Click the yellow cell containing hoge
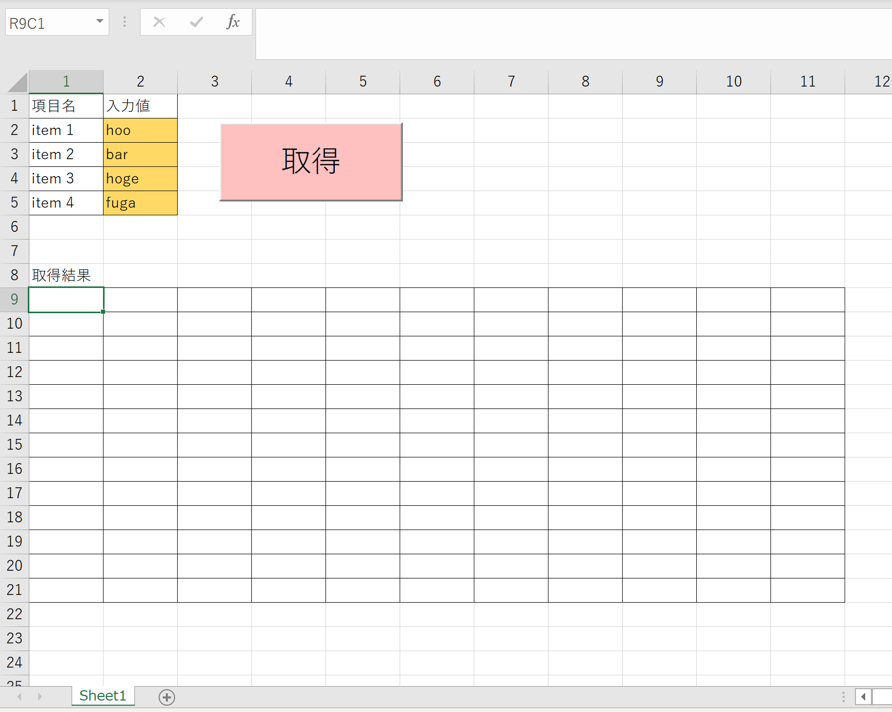The width and height of the screenshot is (892, 712). click(x=140, y=179)
